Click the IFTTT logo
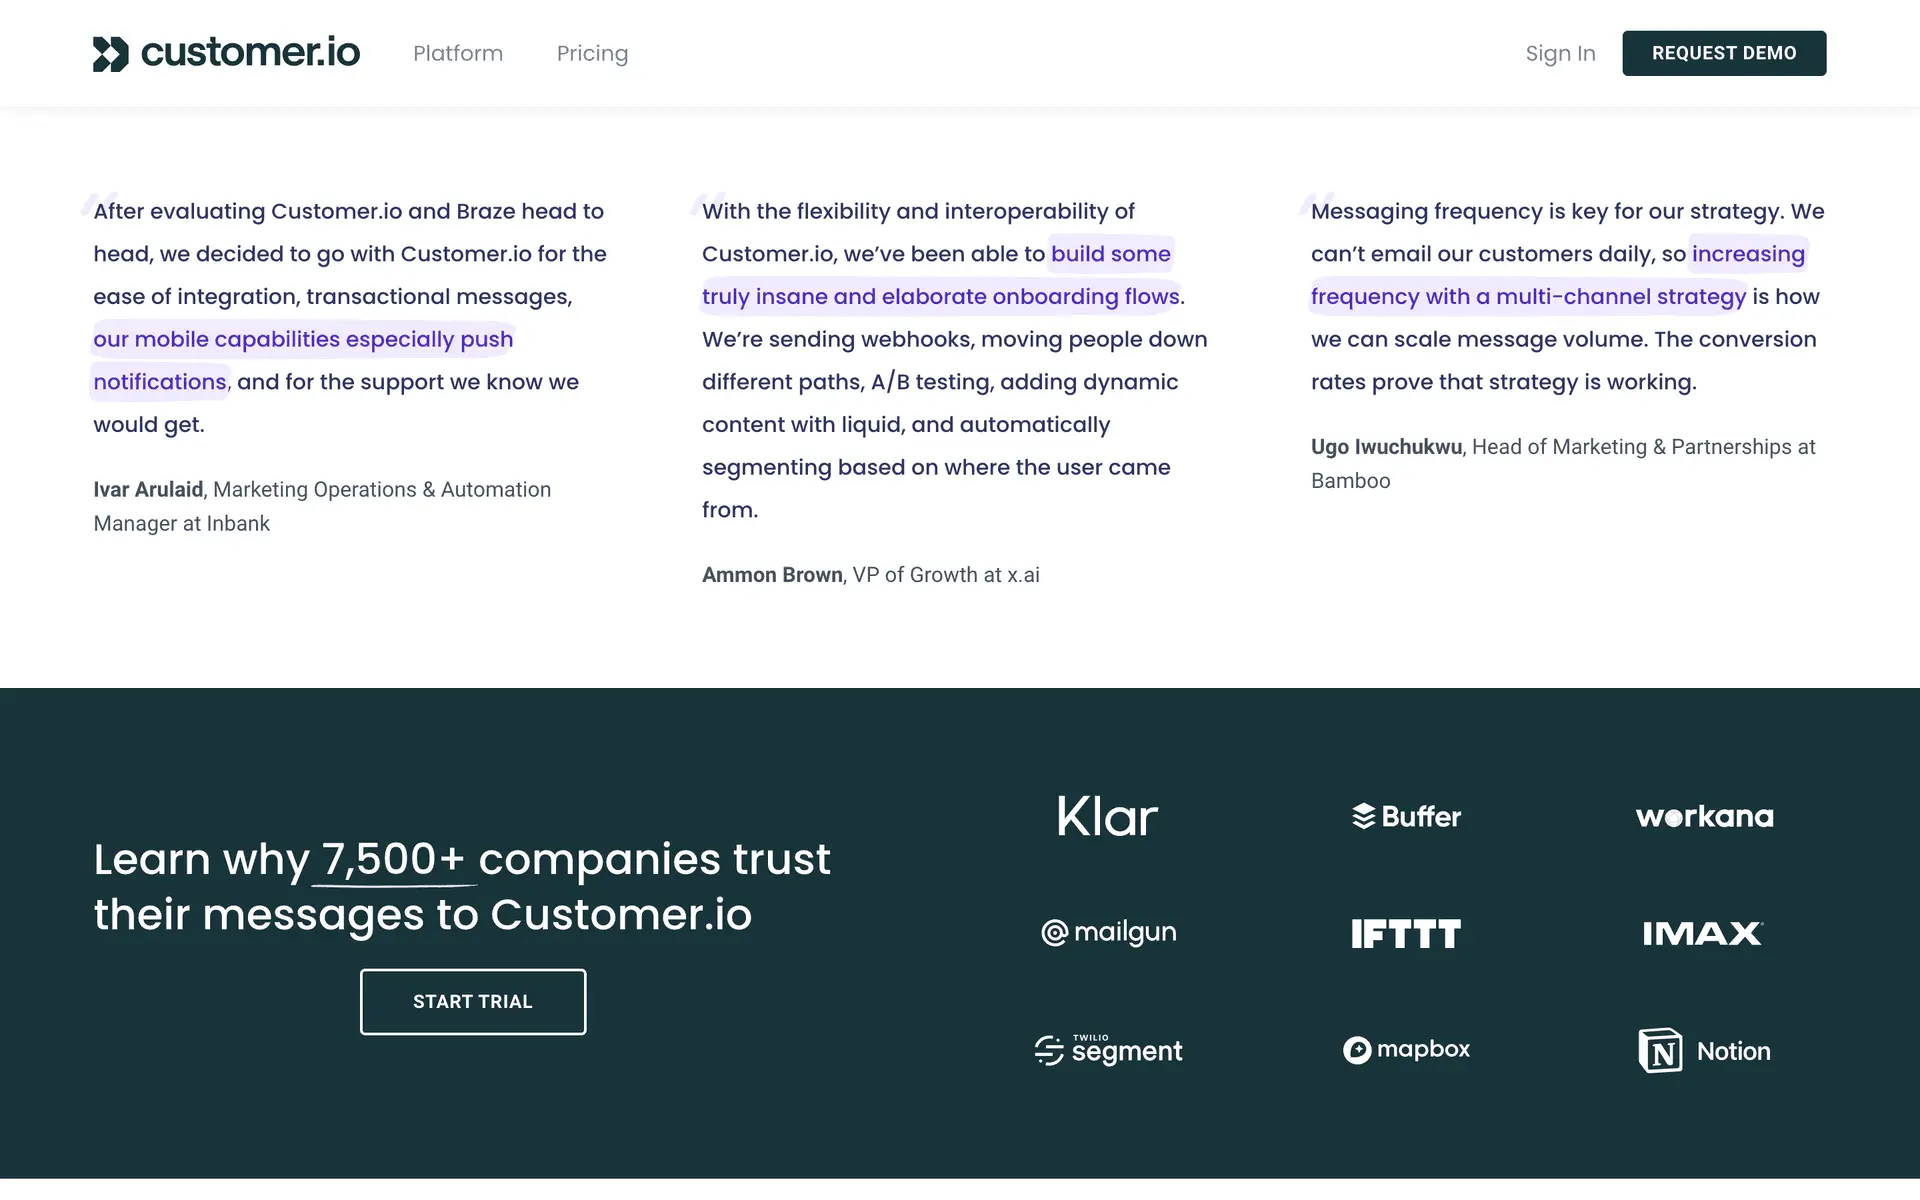 [x=1406, y=934]
